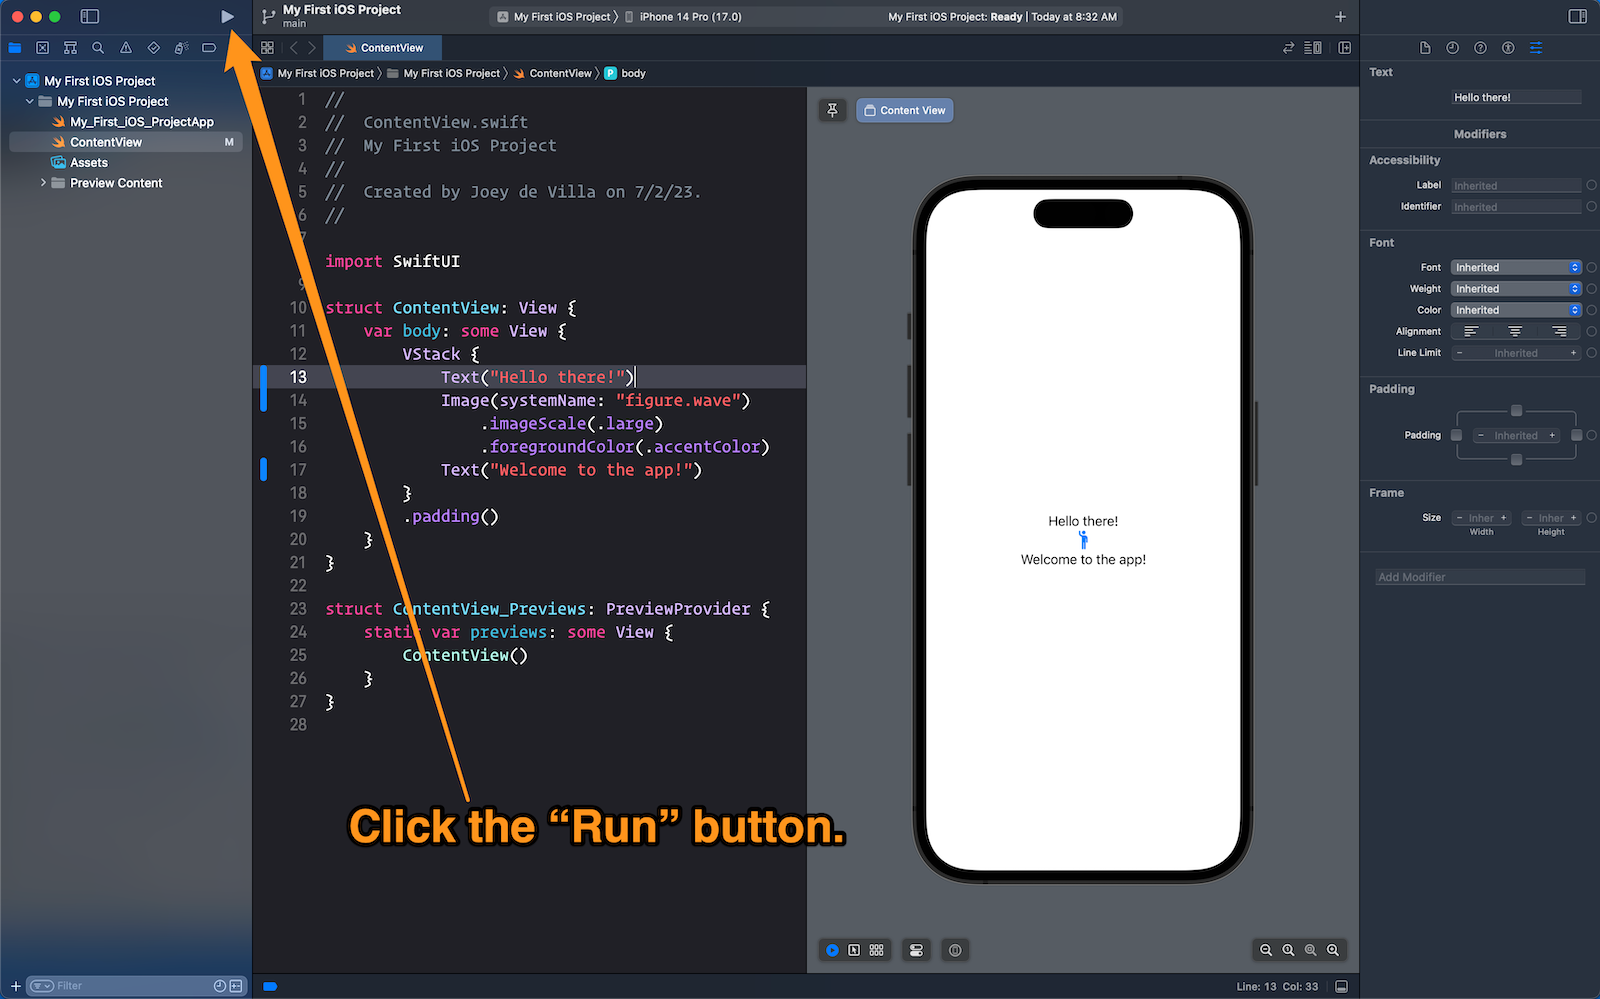Viewport: 1600px width, 999px height.
Task: Click the Accessibility Identifier field
Action: (x=1516, y=207)
